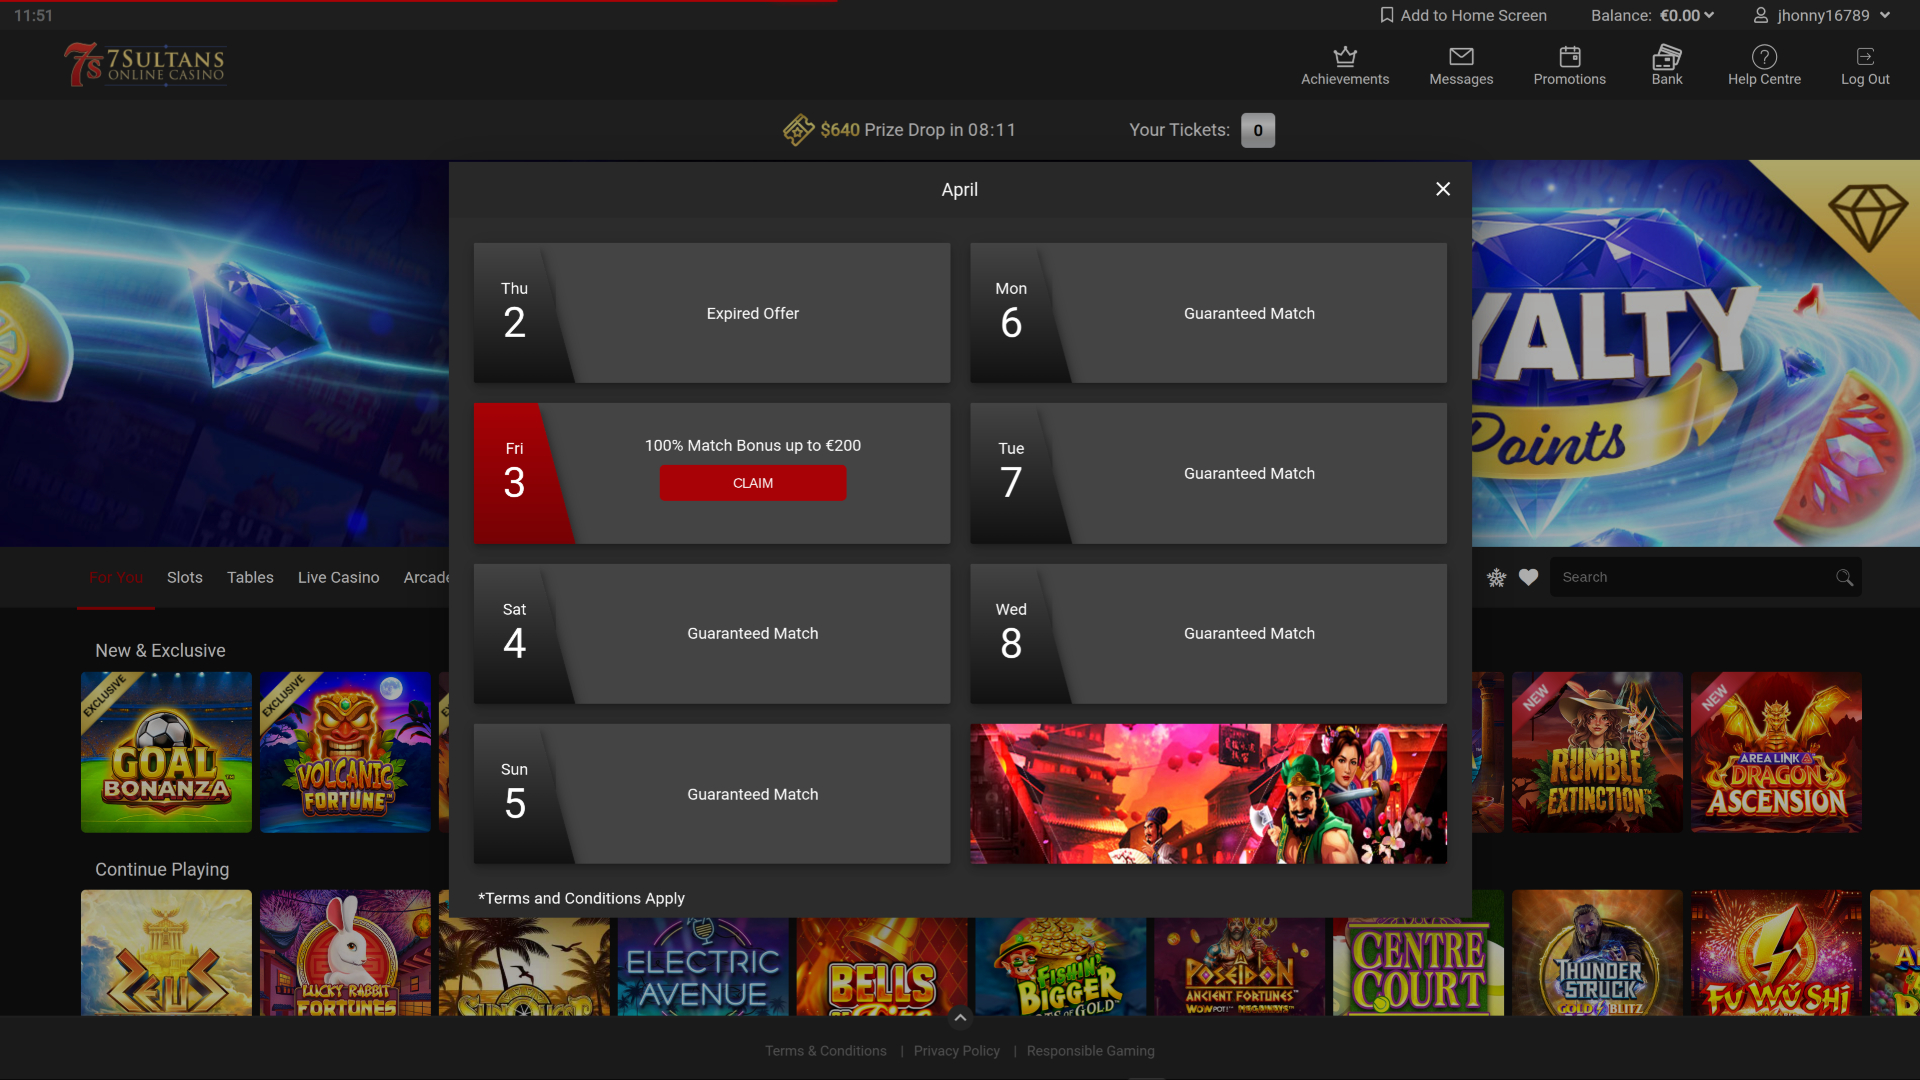This screenshot has width=1920, height=1080.
Task: Click the Add to Home Screen link
Action: [1463, 15]
